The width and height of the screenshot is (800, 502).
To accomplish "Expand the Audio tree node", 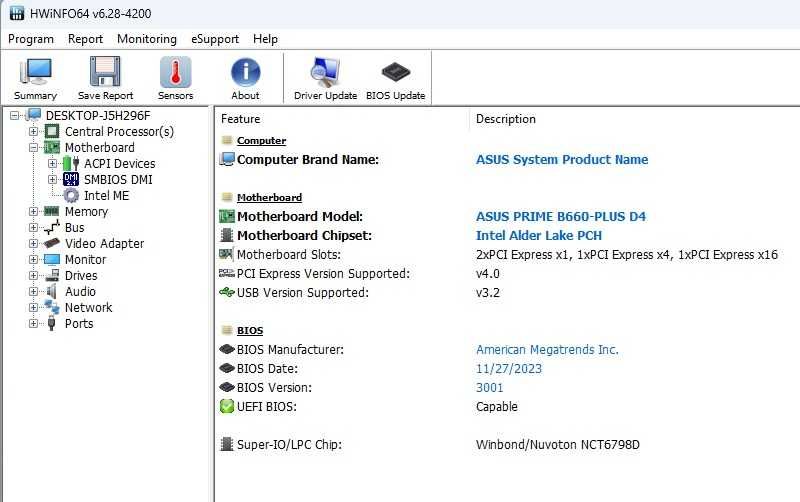I will (x=33, y=292).
